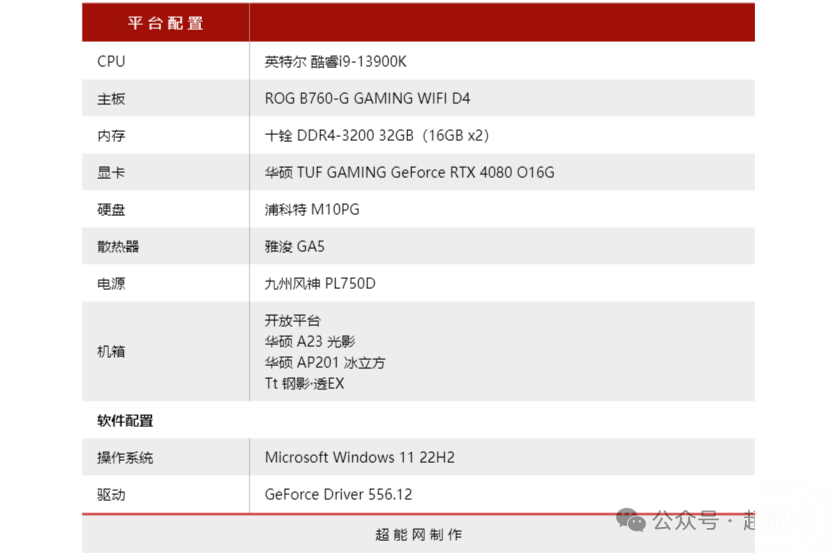Click the Tt 钢影·透EX entry
The width and height of the screenshot is (837, 553).
pos(304,384)
